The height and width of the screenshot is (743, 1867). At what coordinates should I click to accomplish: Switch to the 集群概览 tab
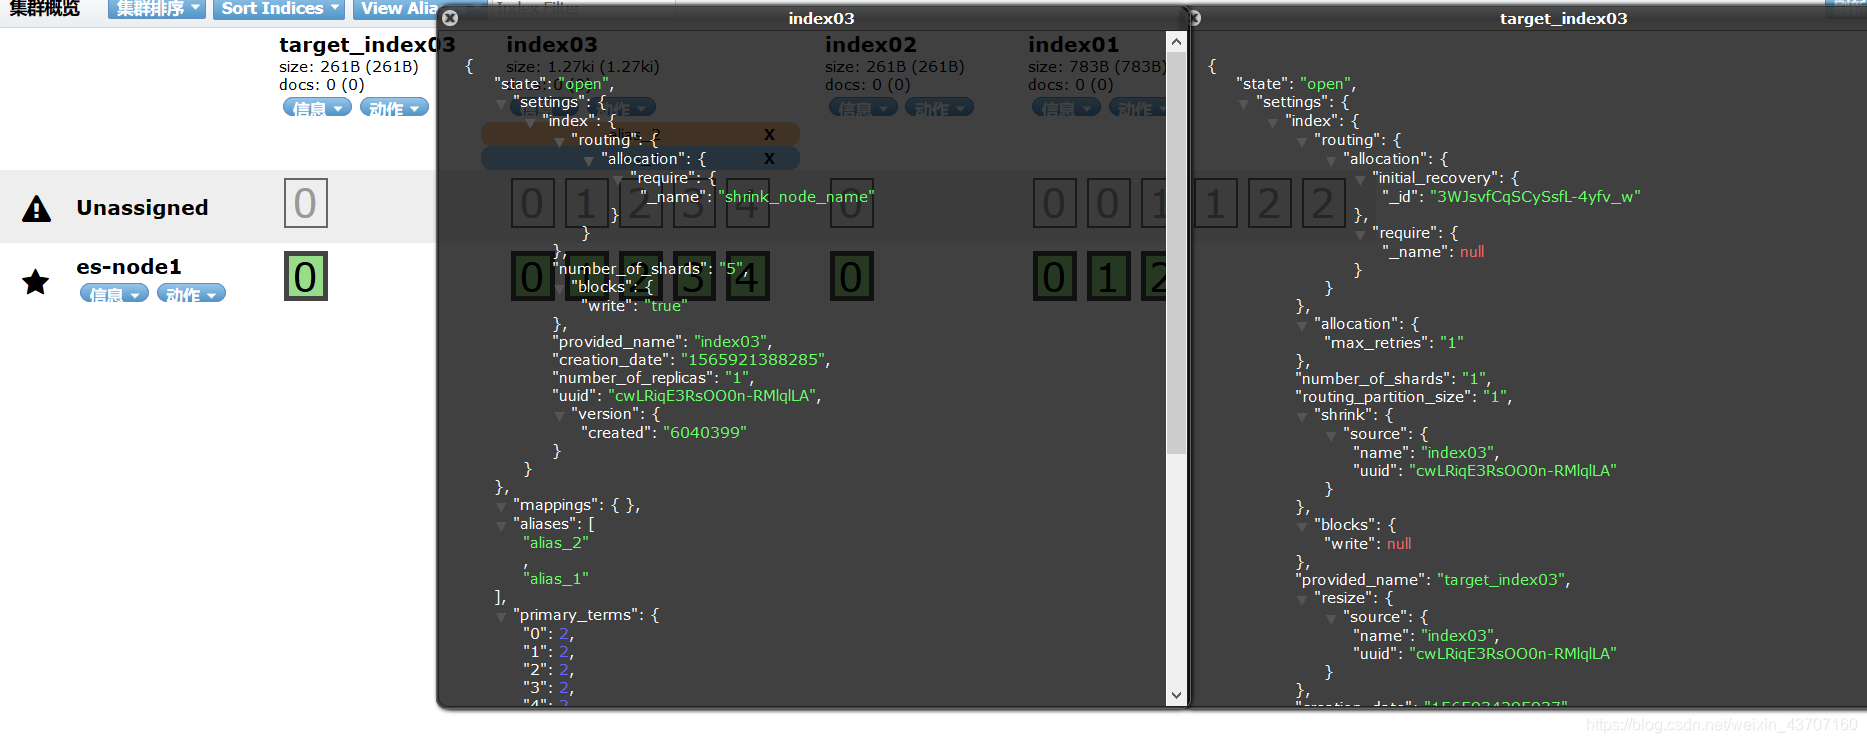click(45, 9)
